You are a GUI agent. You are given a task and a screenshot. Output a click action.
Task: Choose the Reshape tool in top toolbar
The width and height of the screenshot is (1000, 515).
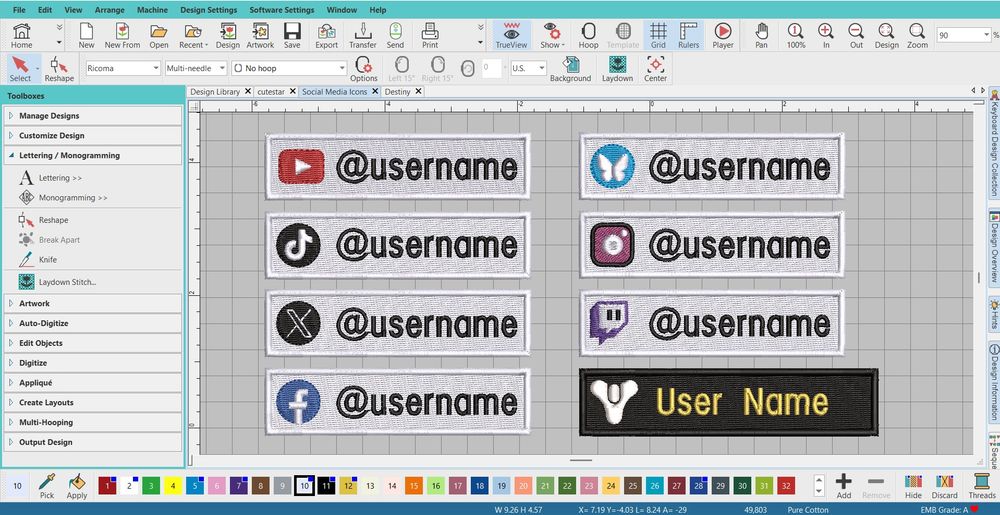pos(59,69)
